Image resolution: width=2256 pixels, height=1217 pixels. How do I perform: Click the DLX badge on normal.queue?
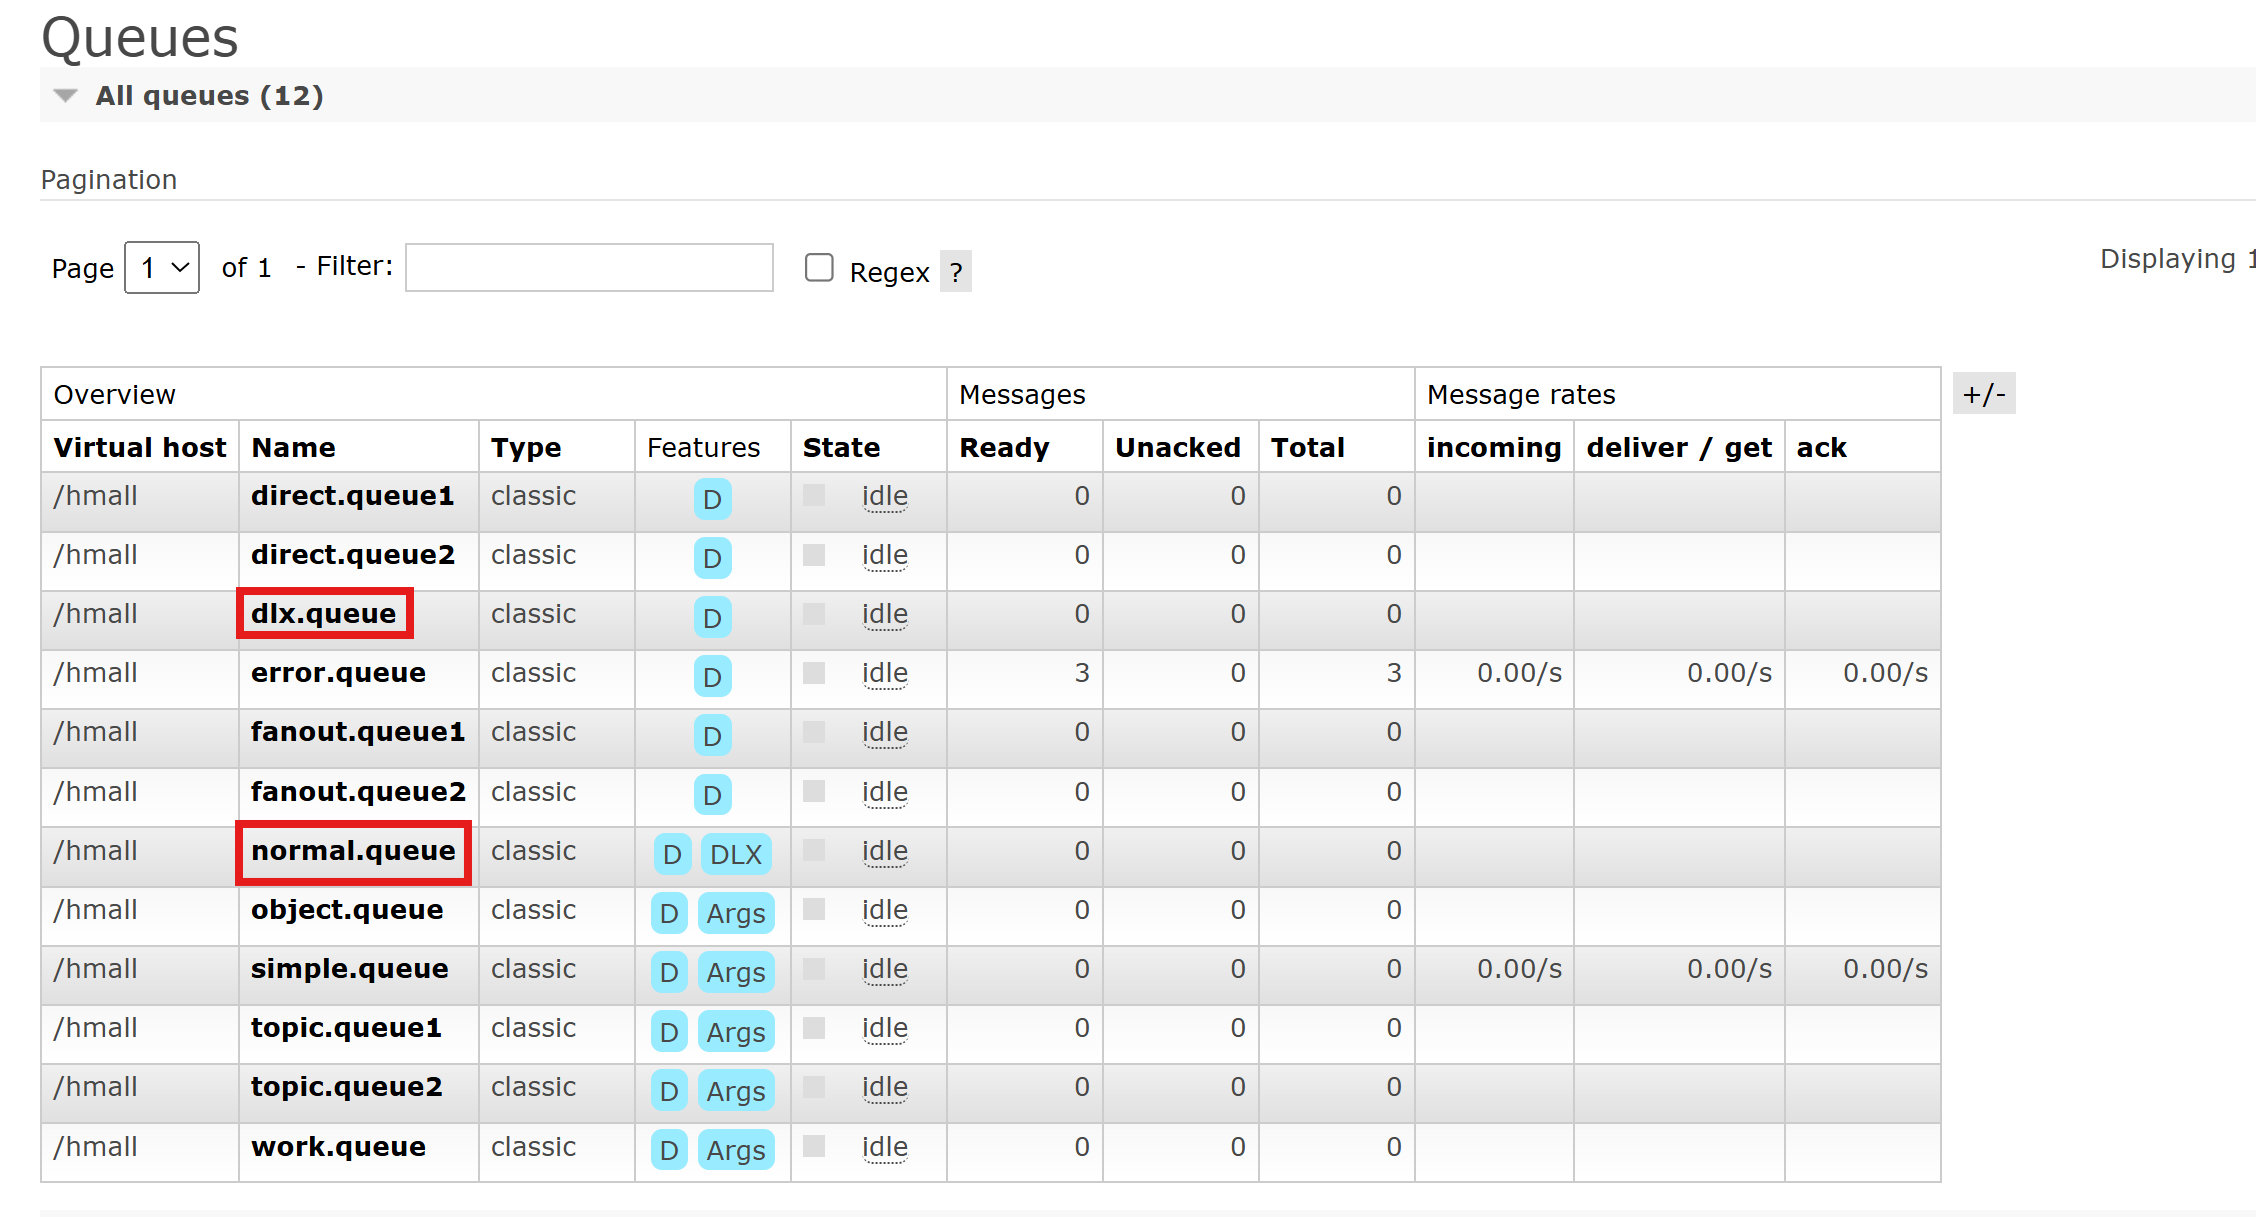[735, 854]
